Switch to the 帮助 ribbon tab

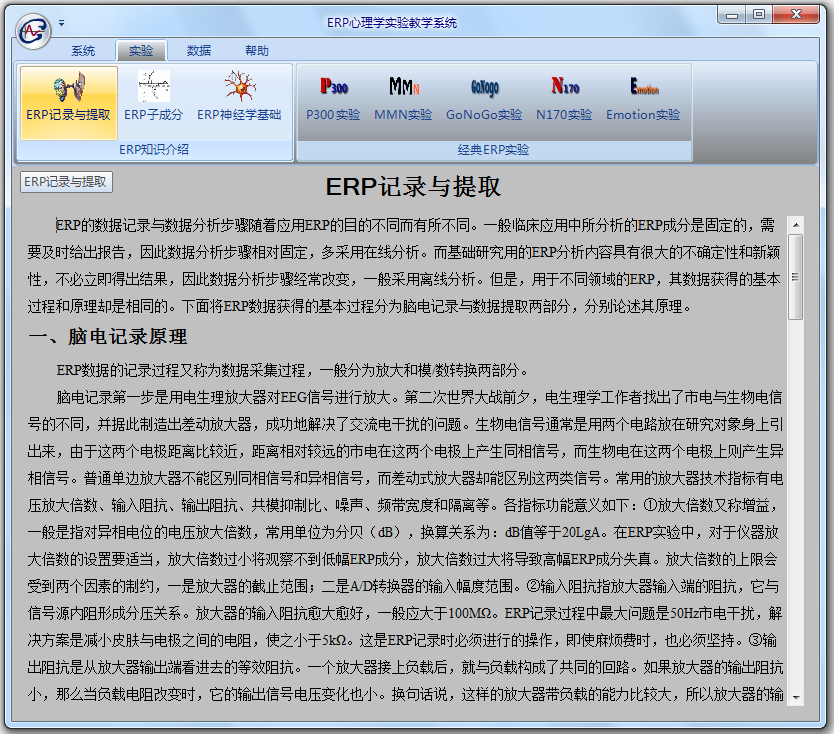click(x=257, y=51)
